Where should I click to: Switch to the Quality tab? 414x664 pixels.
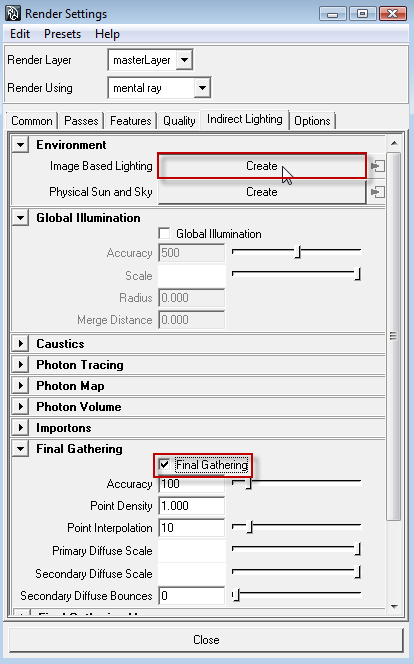click(179, 121)
